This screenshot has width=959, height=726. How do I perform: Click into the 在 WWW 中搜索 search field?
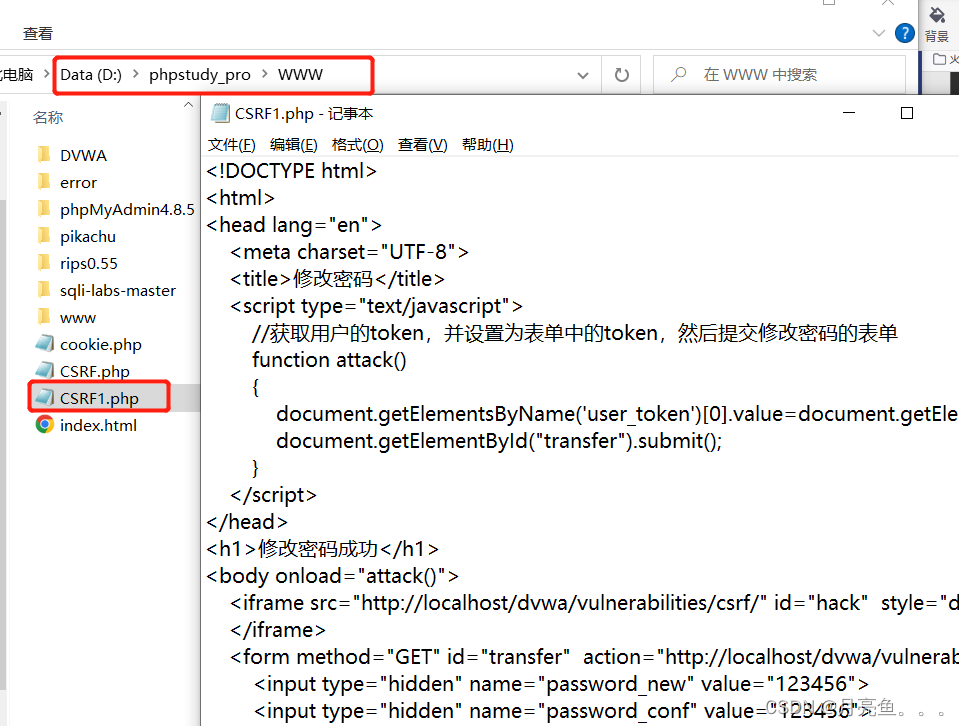tap(779, 75)
